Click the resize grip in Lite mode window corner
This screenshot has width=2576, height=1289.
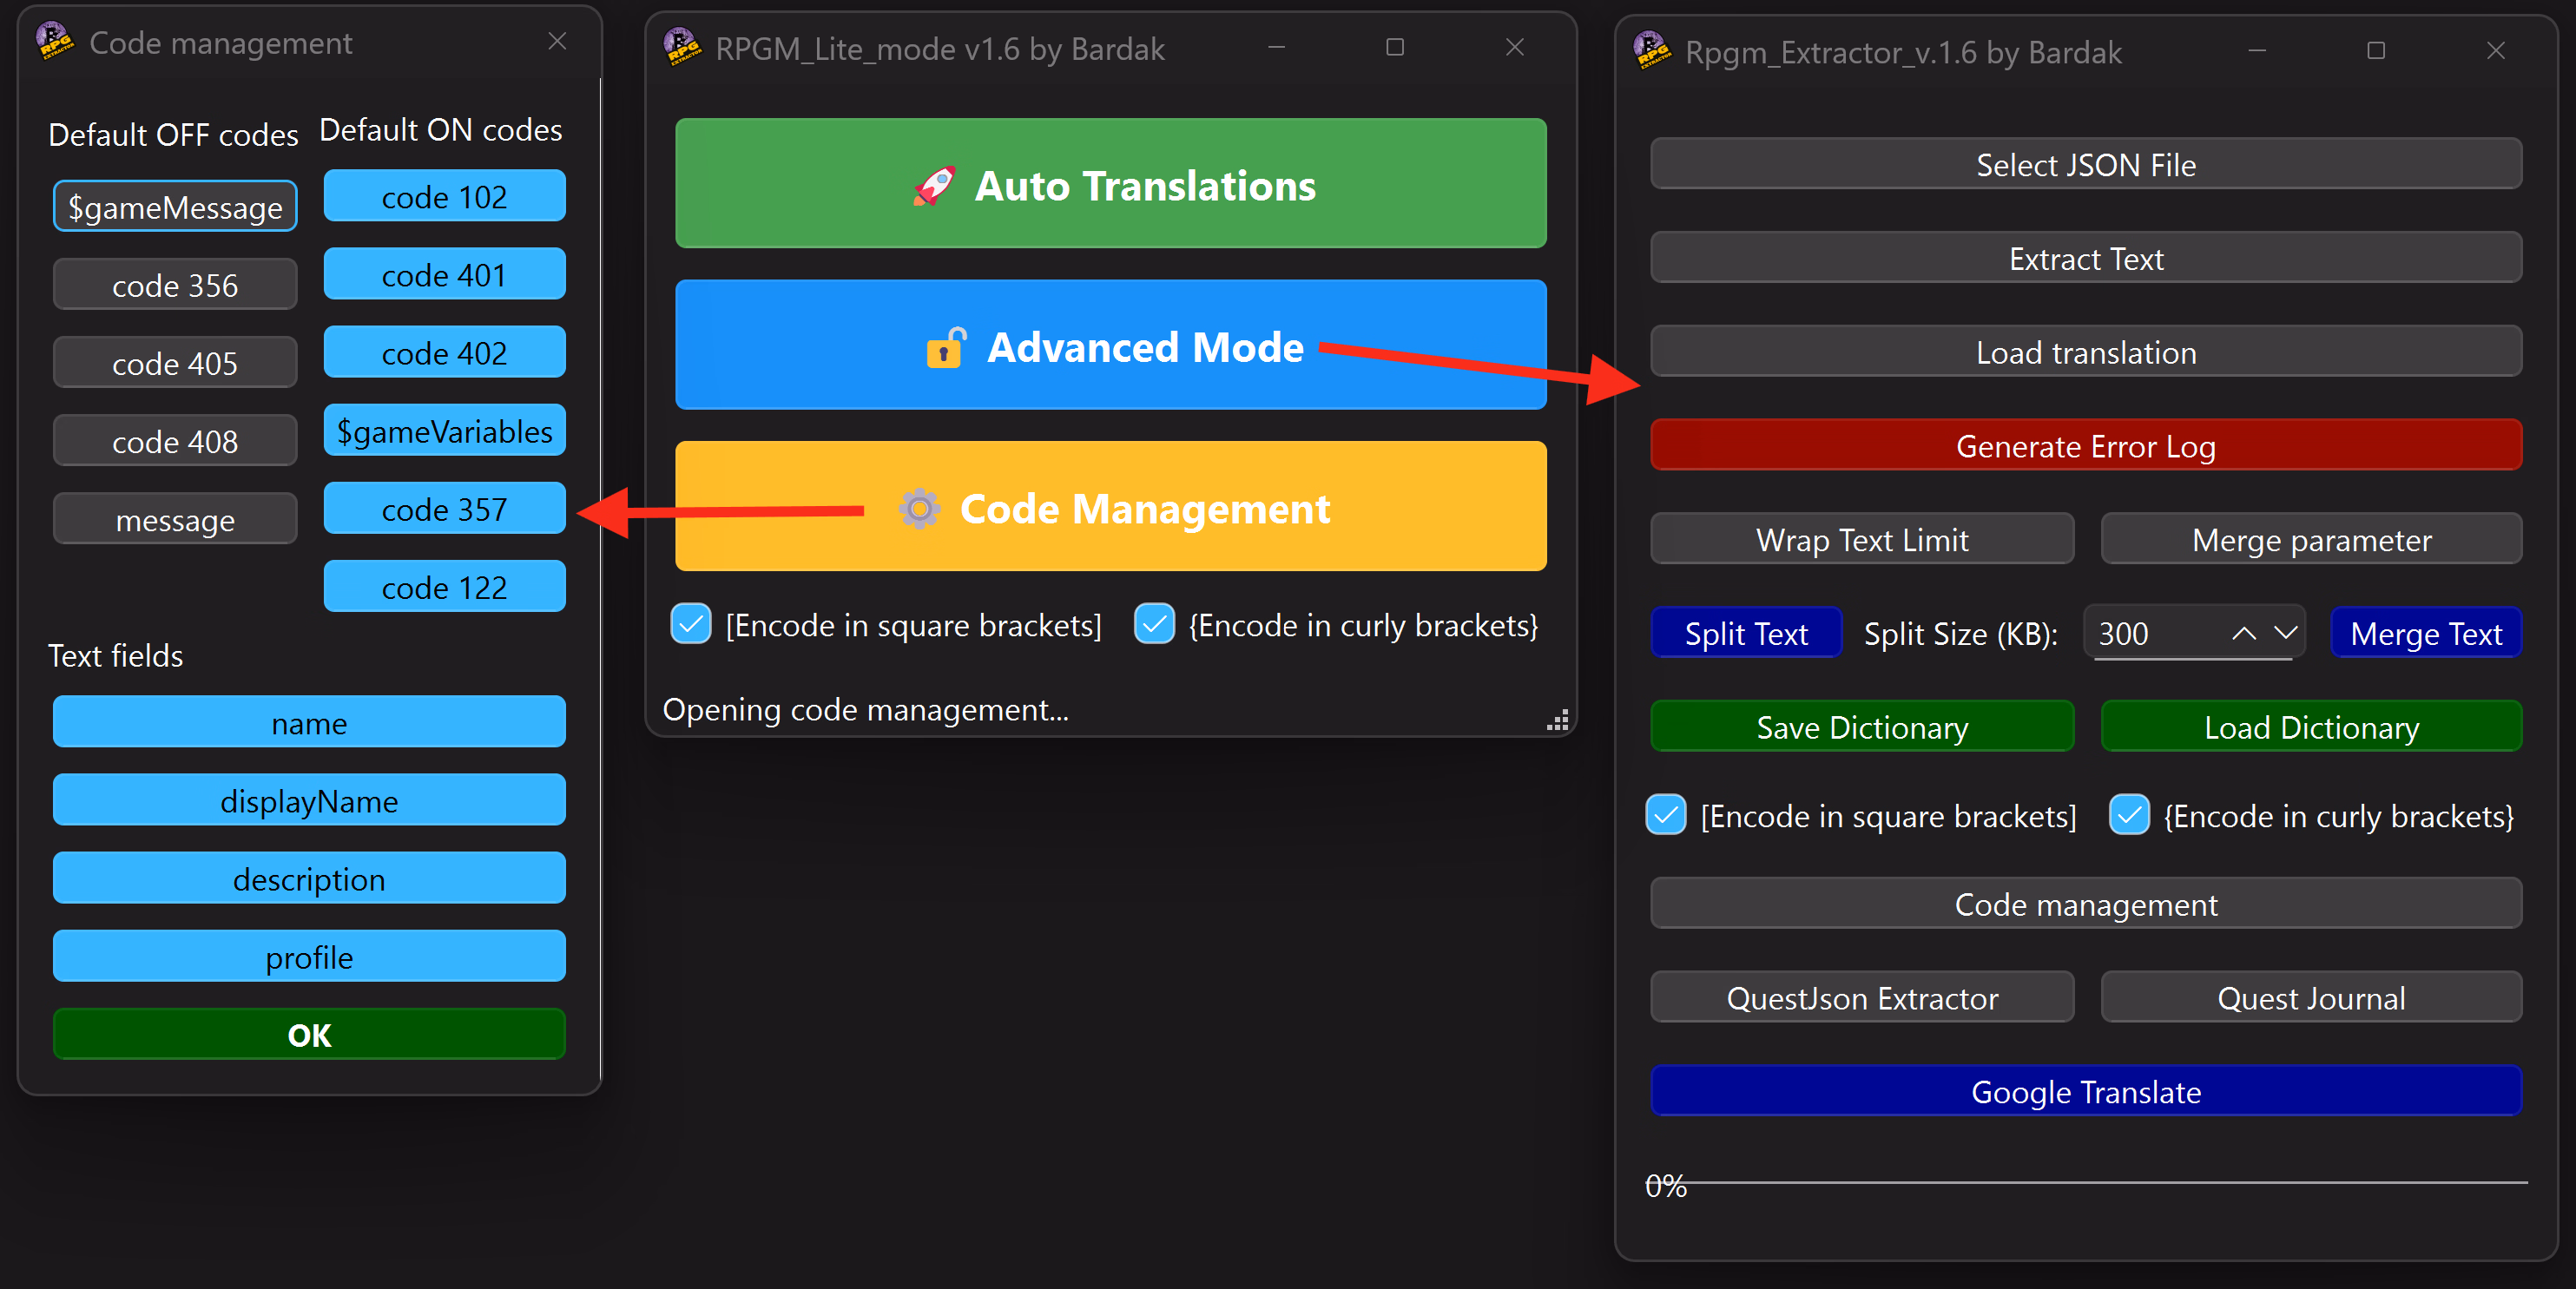[x=1558, y=721]
